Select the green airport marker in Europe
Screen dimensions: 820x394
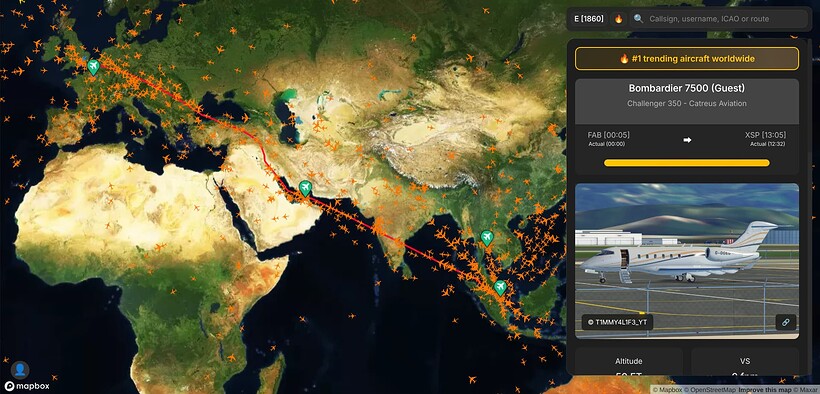[94, 66]
